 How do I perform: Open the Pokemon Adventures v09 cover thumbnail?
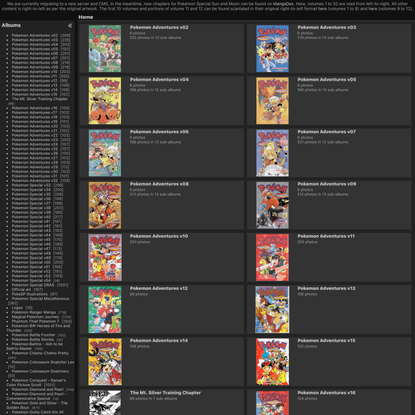coord(272,205)
